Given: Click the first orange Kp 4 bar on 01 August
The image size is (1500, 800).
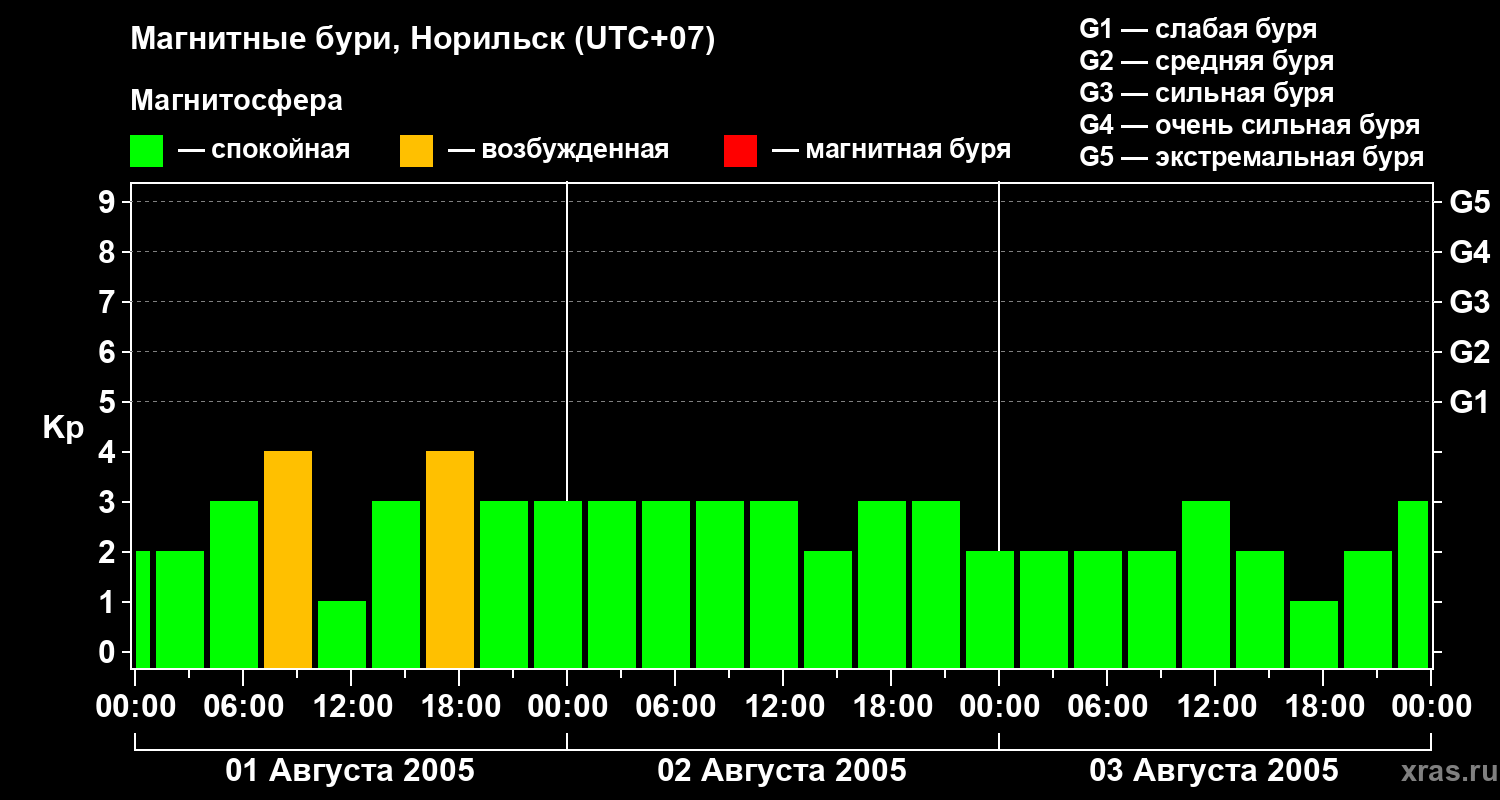Looking at the screenshot, I should (288, 559).
